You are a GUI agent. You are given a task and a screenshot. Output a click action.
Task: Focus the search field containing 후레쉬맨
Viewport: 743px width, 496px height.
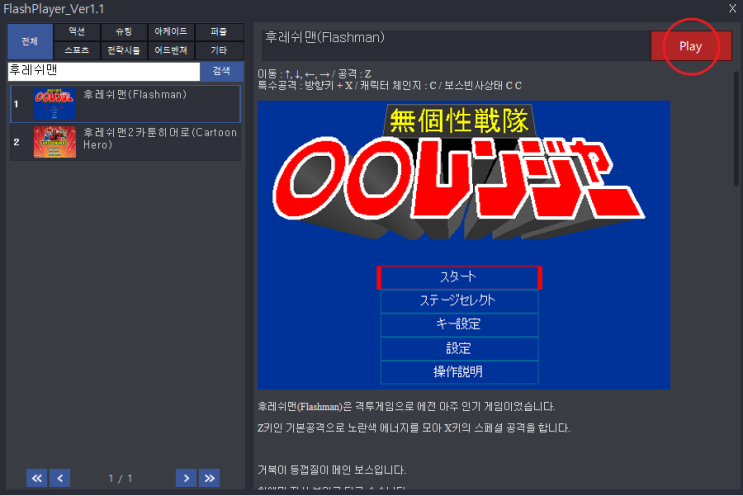click(104, 71)
